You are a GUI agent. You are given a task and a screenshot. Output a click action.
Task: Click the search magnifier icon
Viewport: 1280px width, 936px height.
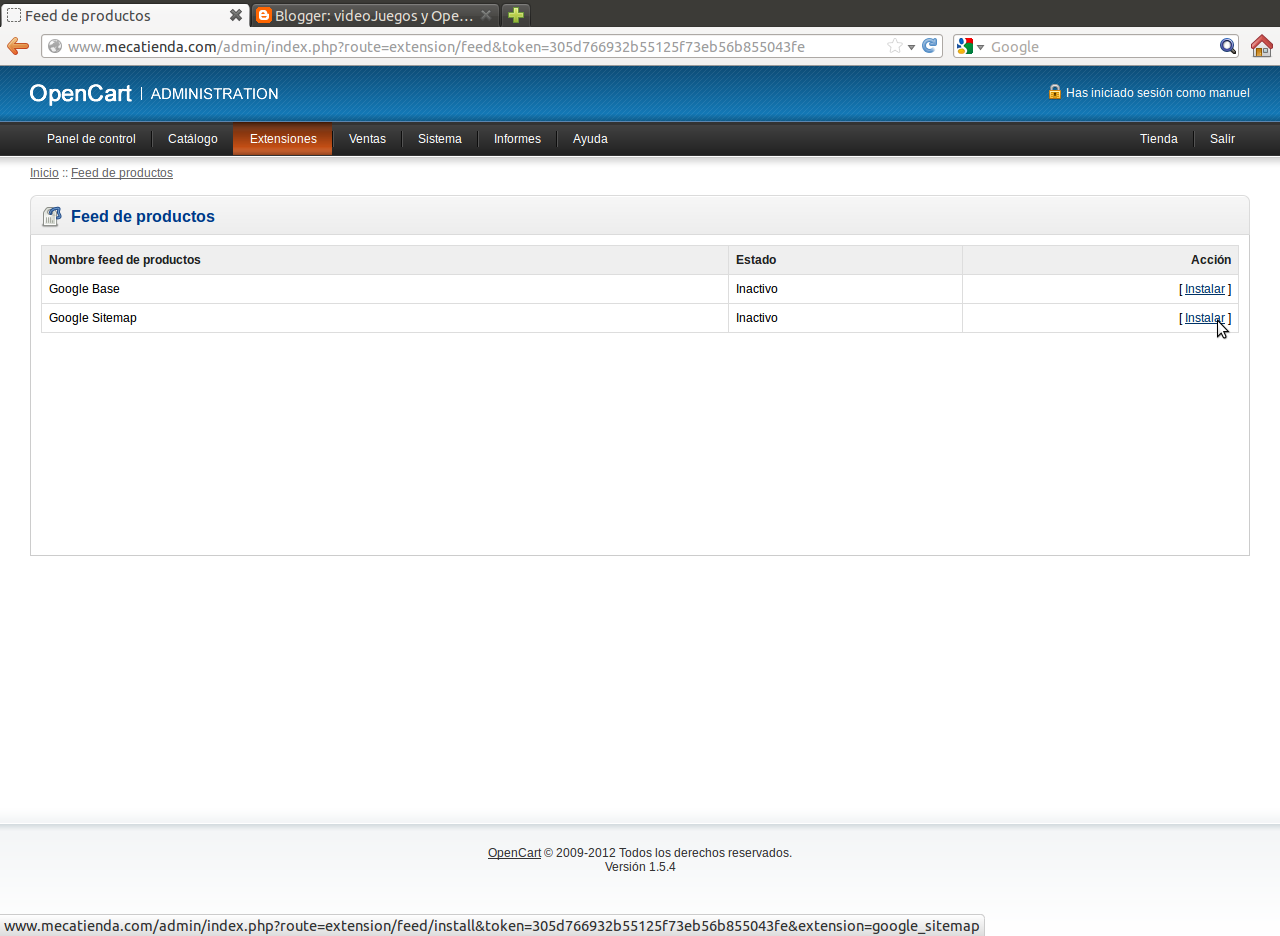pyautogui.click(x=1227, y=46)
